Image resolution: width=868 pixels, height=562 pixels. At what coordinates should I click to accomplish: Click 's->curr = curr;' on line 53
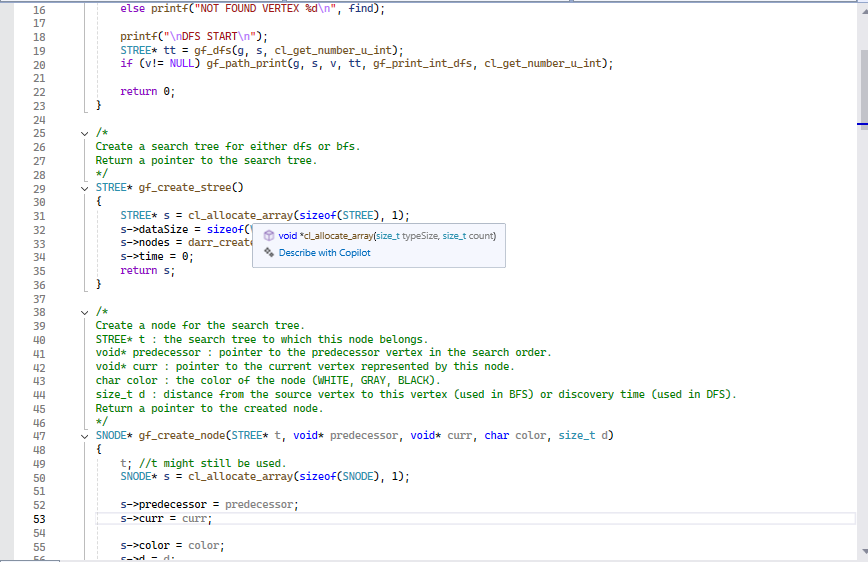coord(166,518)
